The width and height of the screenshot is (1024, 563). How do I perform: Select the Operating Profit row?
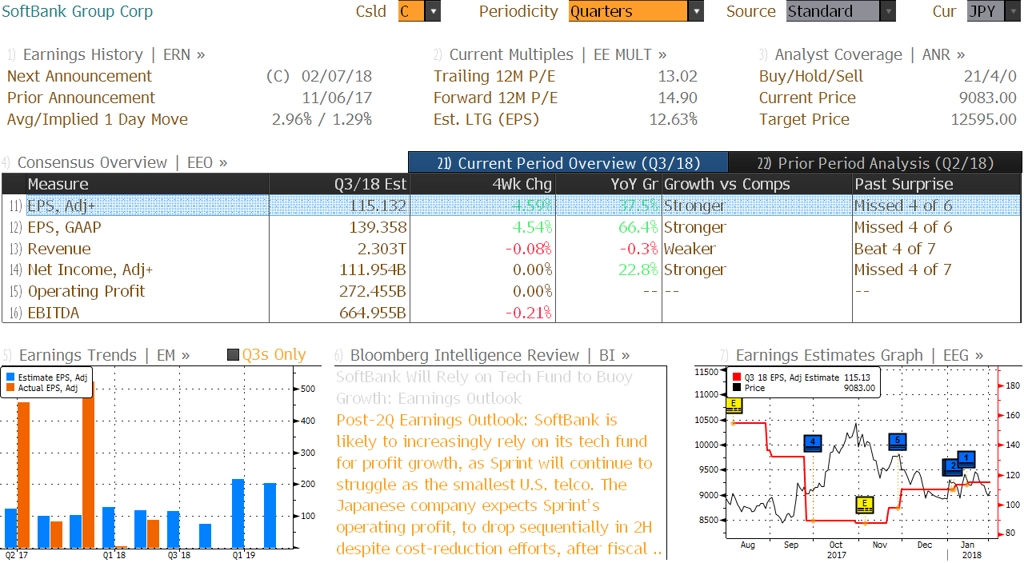pos(511,291)
